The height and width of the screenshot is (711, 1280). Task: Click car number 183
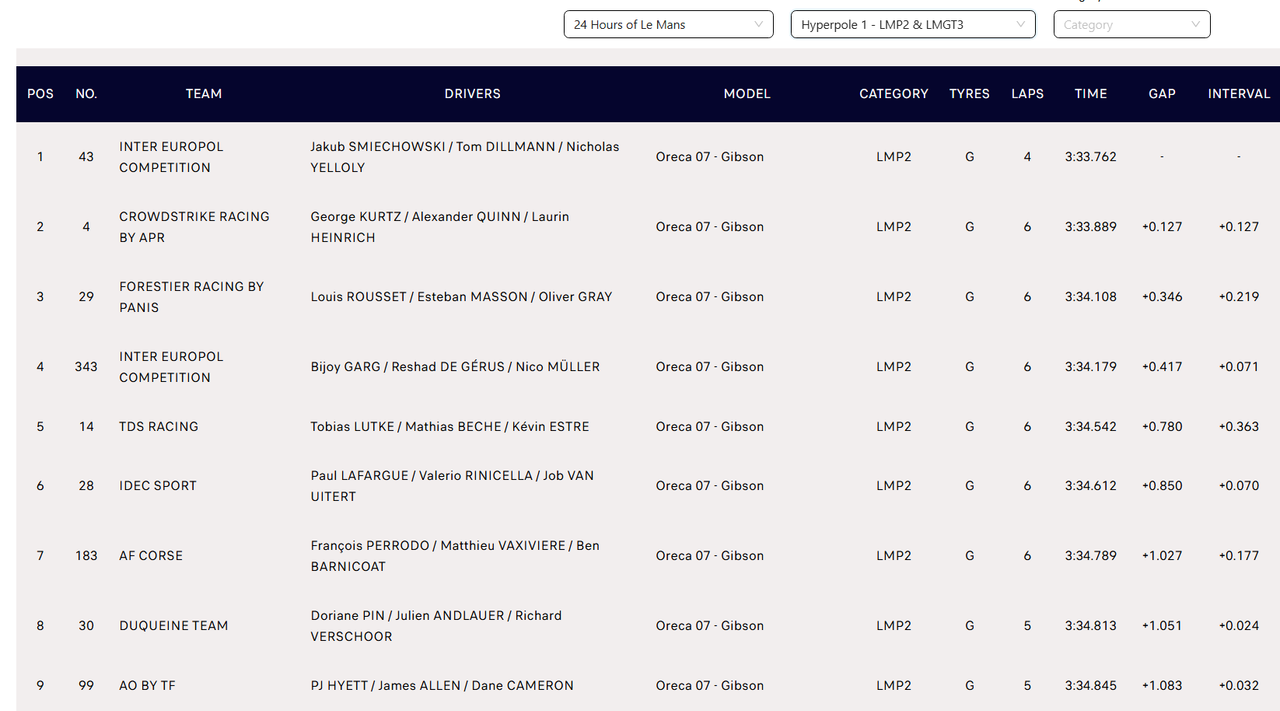tap(86, 556)
